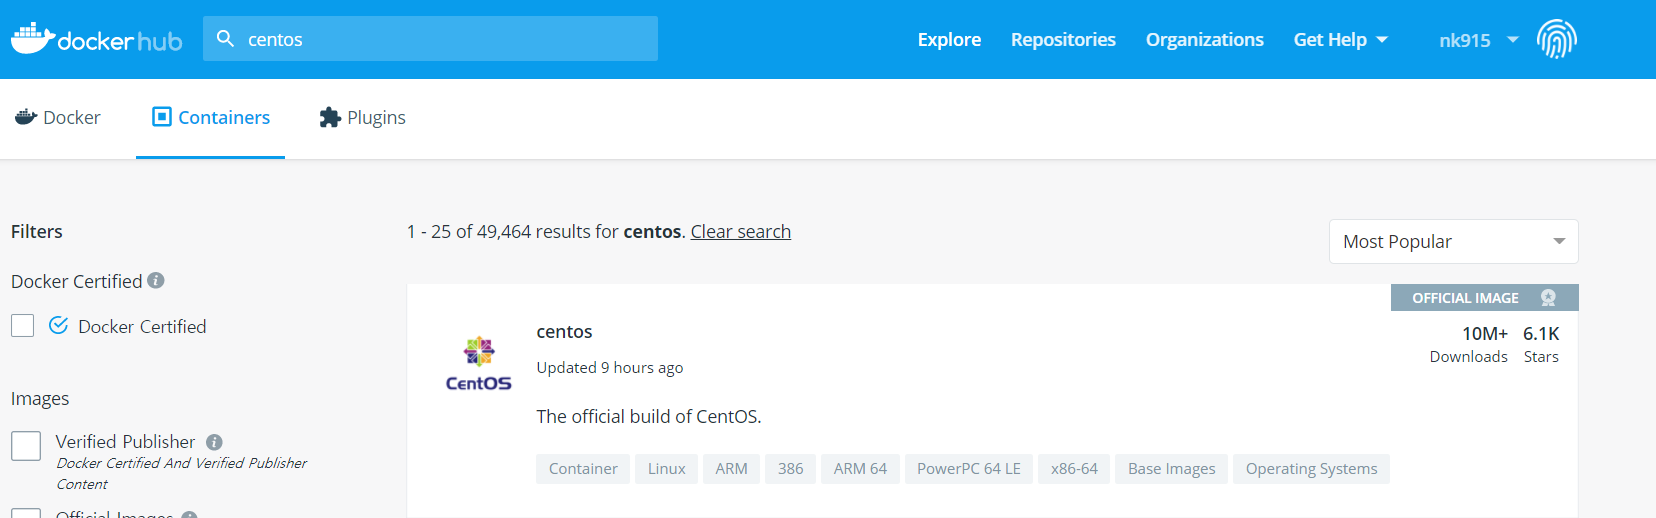1656x518 pixels.
Task: Select the Base Images tag
Action: pyautogui.click(x=1172, y=469)
